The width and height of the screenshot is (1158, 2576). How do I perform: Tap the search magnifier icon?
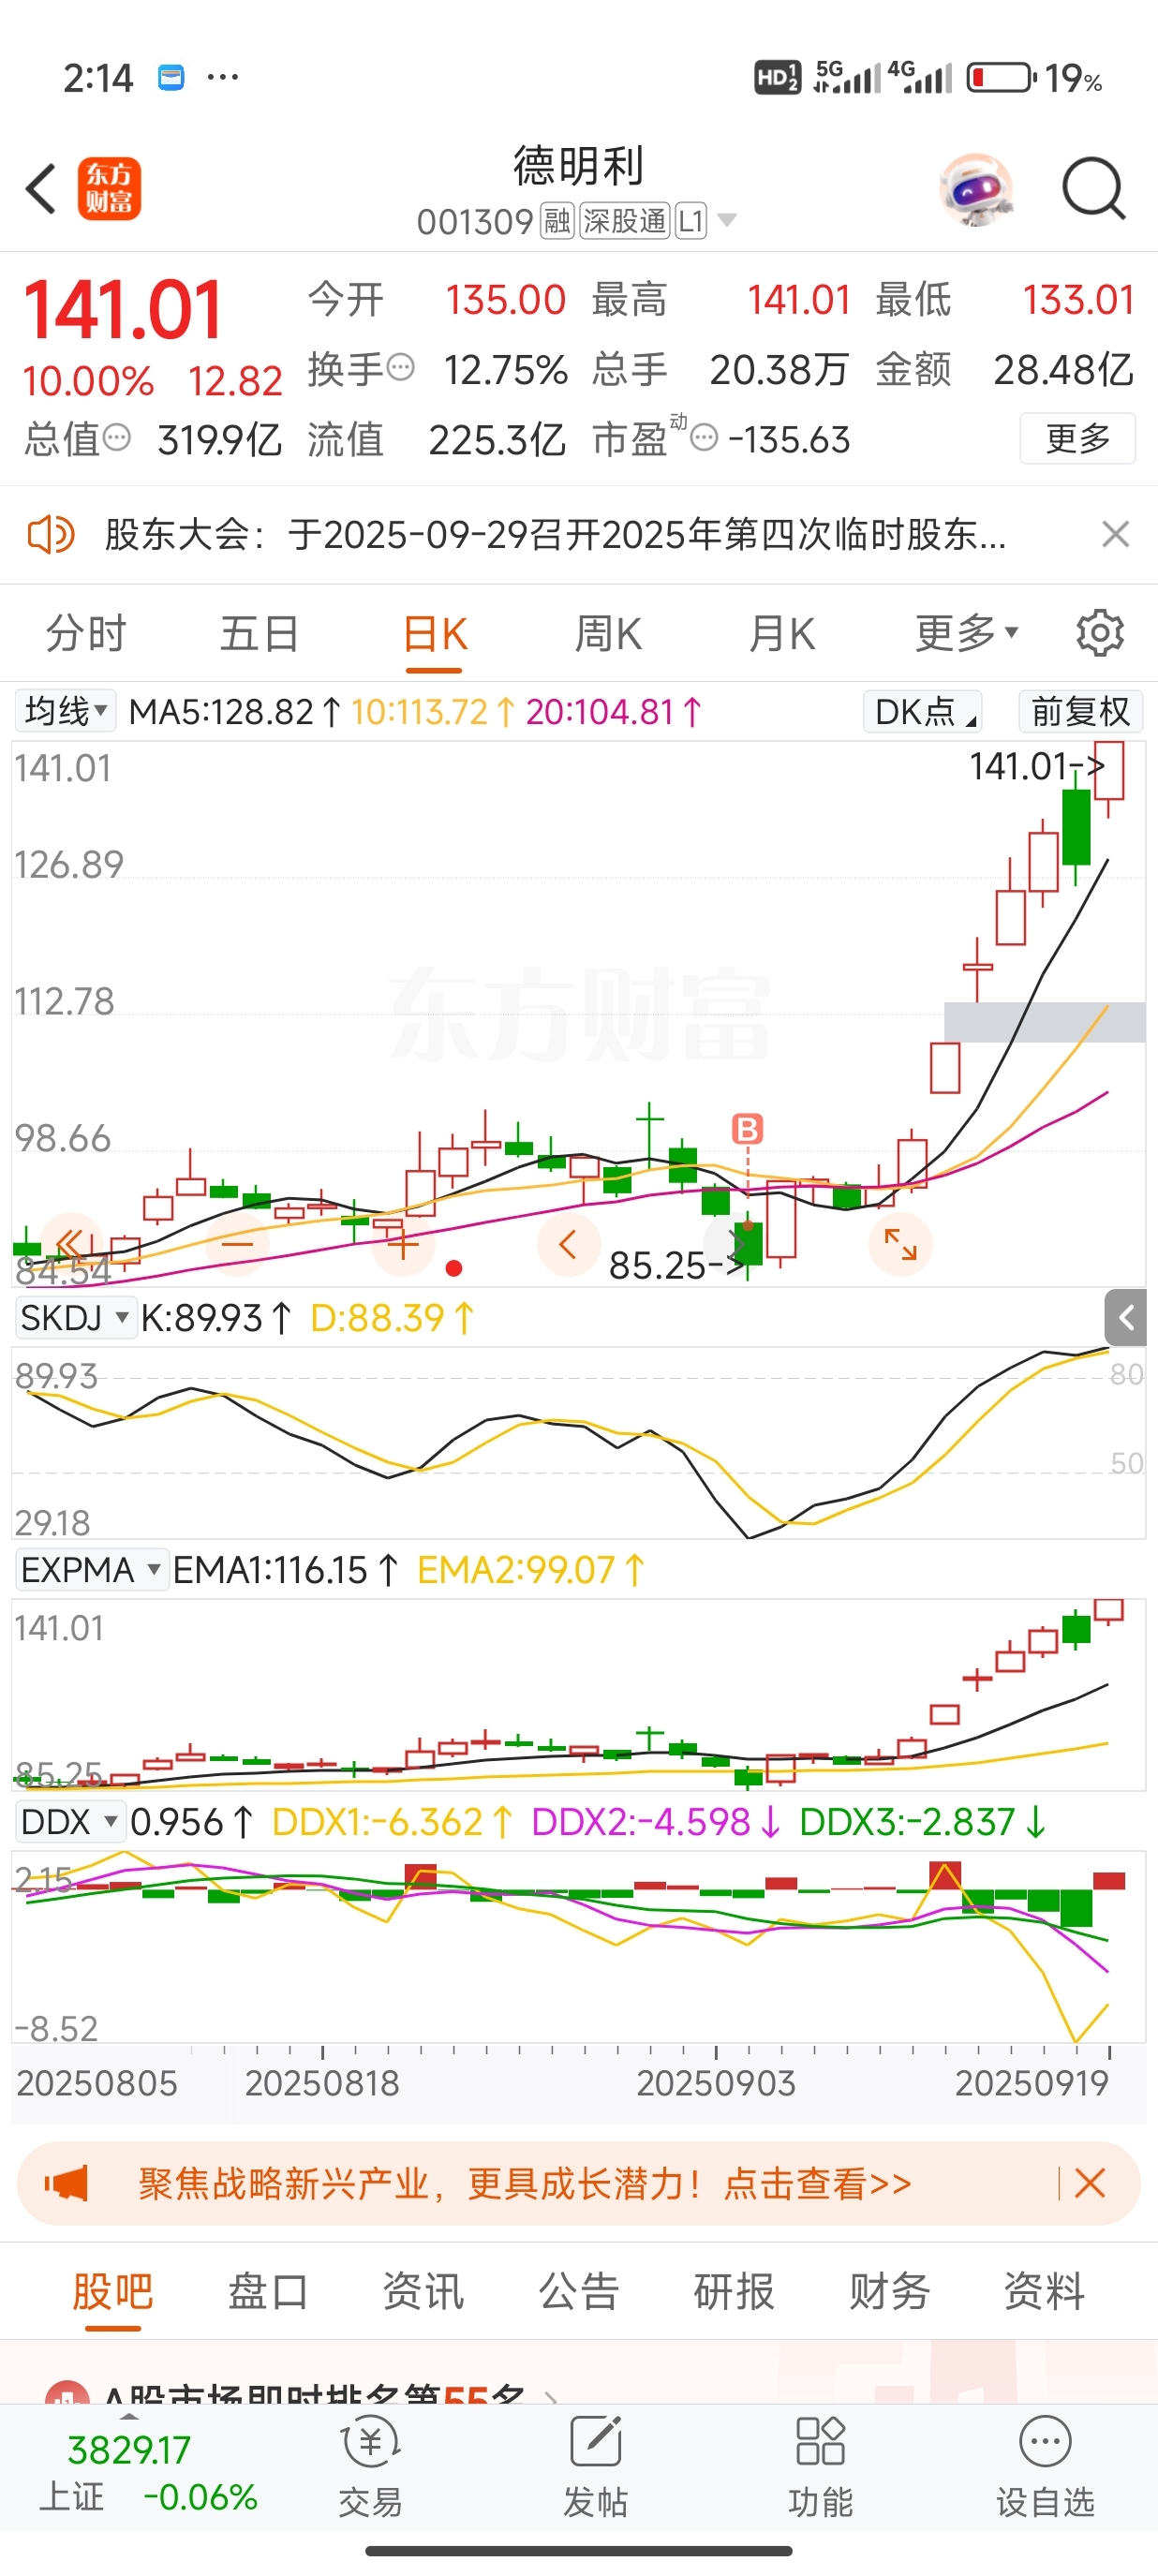coord(1094,188)
